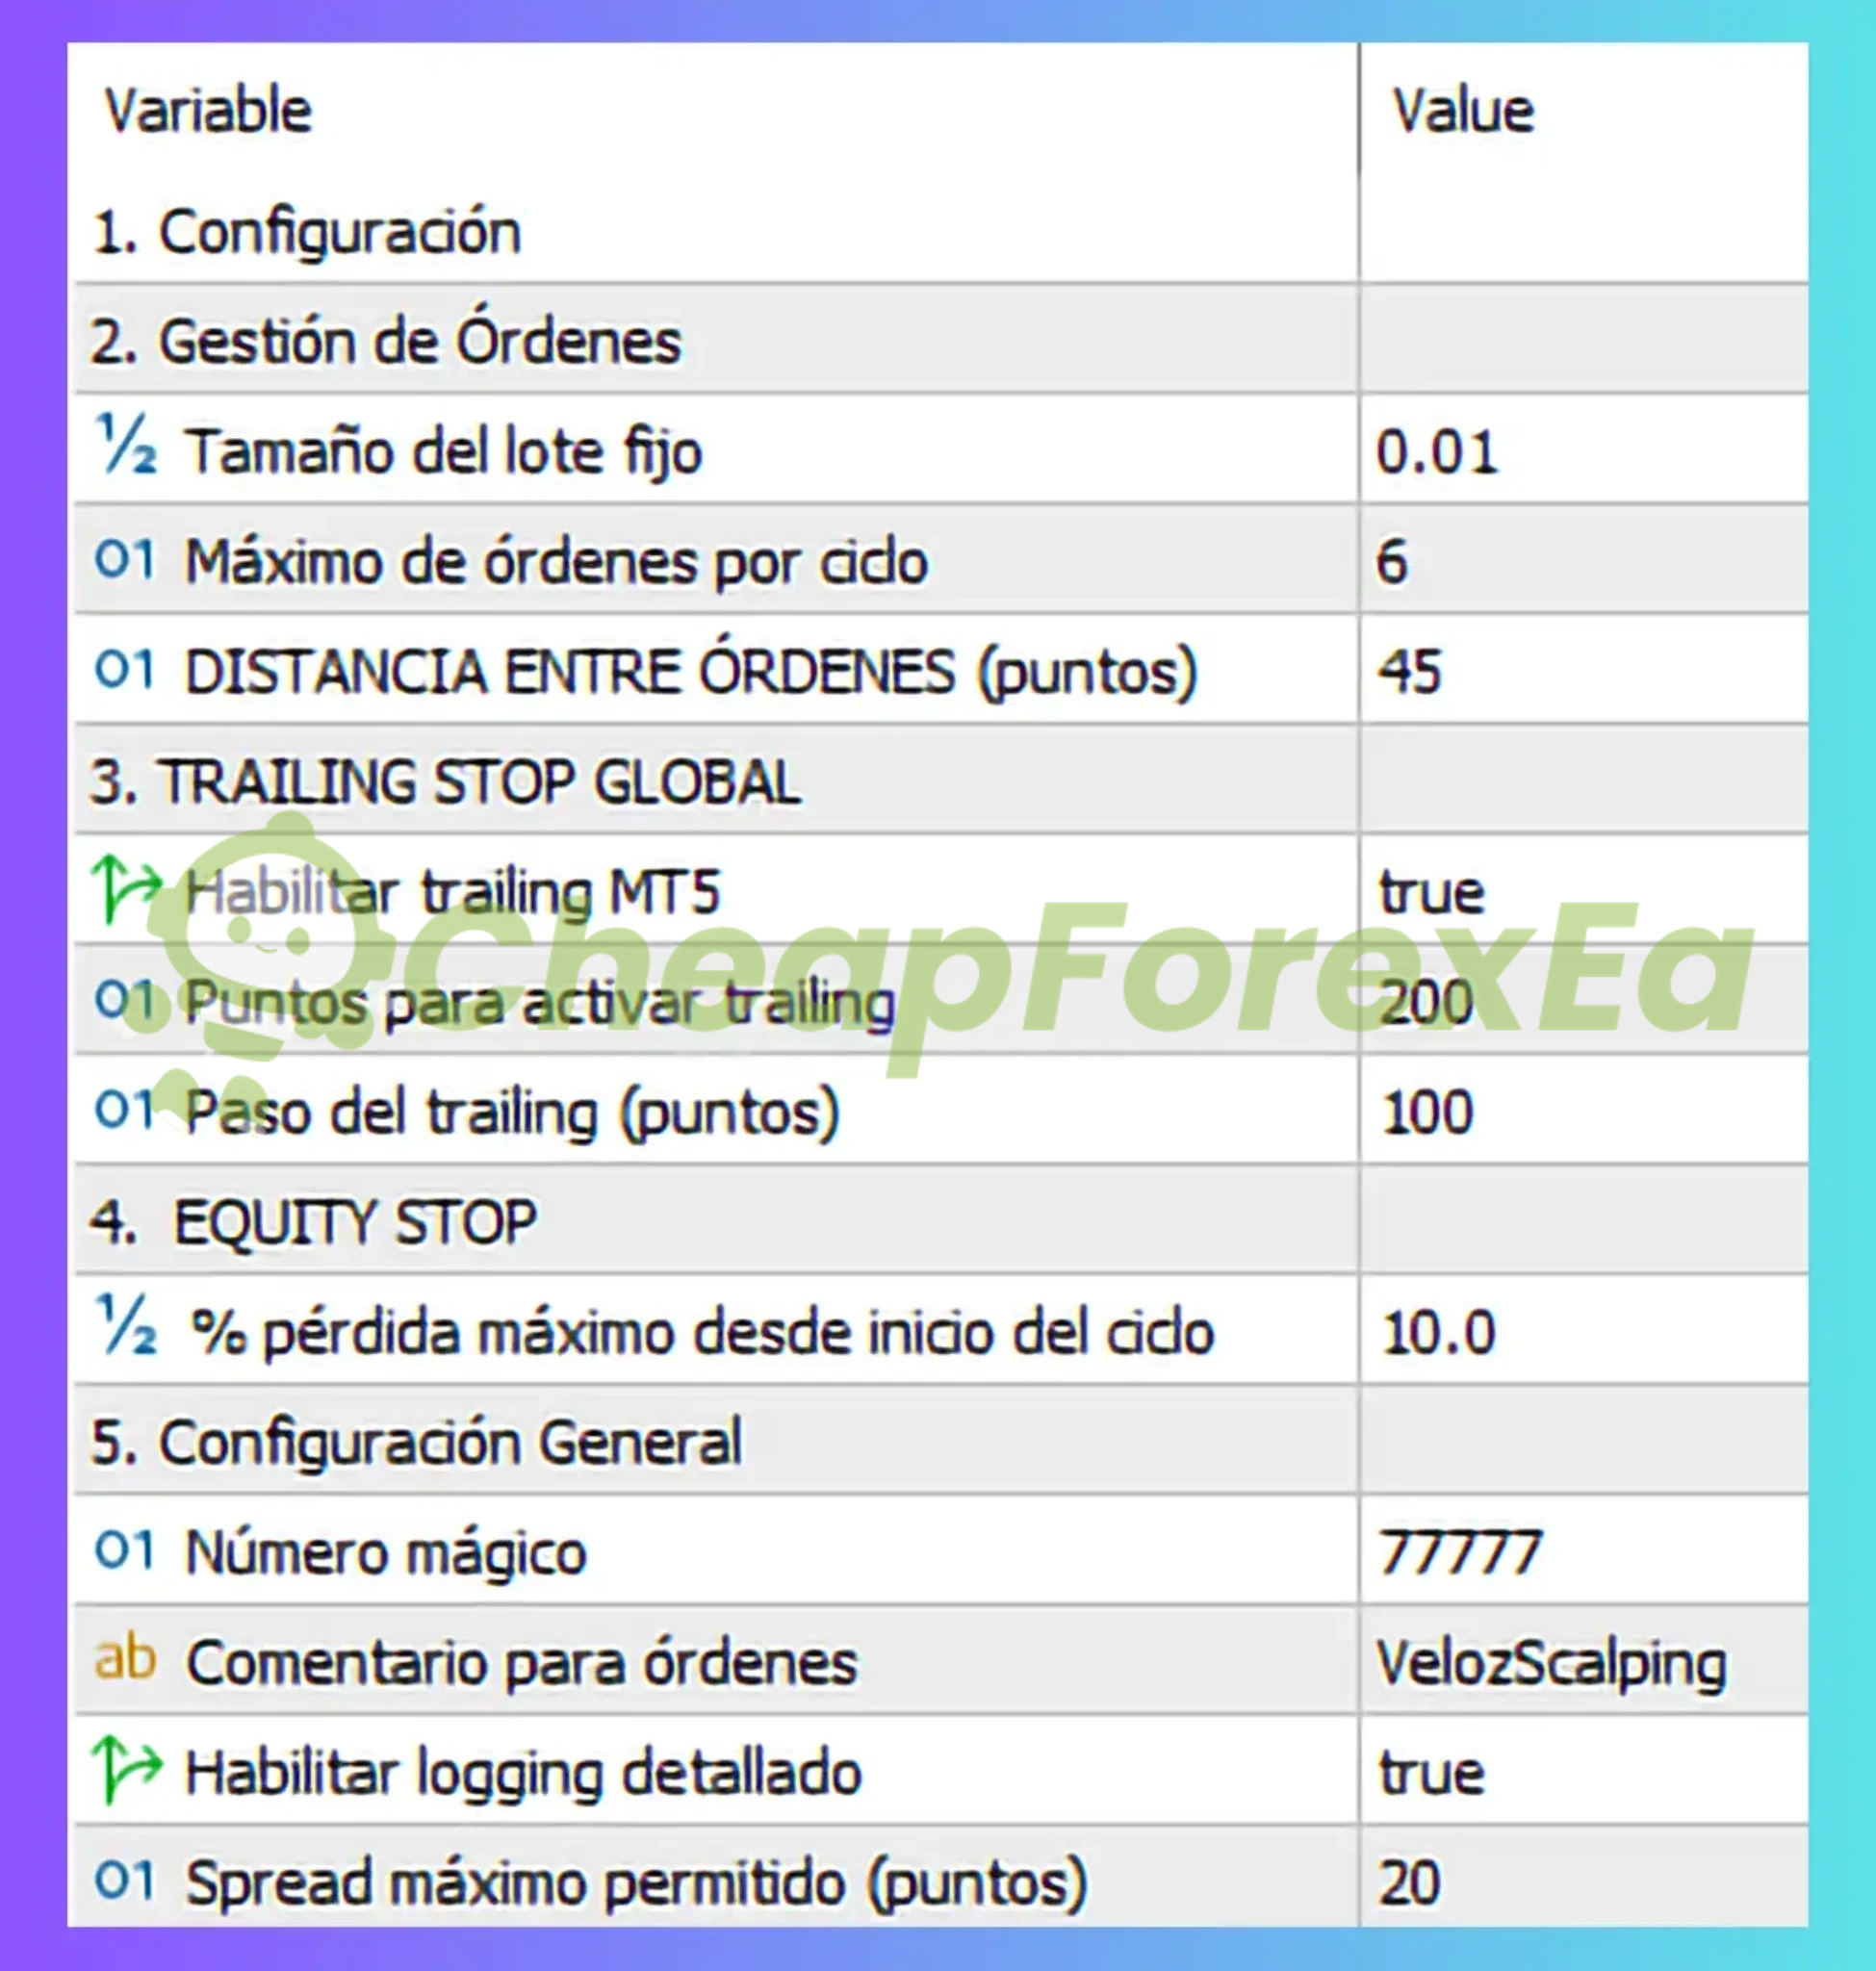Click the ab string icon beside Comentario para órdenes
The image size is (1876, 1971).
[x=125, y=1658]
